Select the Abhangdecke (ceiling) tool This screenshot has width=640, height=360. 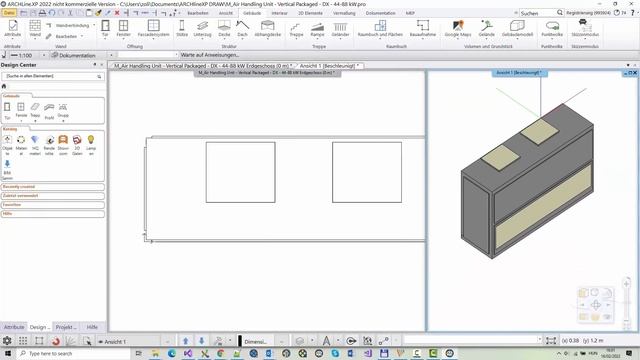tap(268, 29)
